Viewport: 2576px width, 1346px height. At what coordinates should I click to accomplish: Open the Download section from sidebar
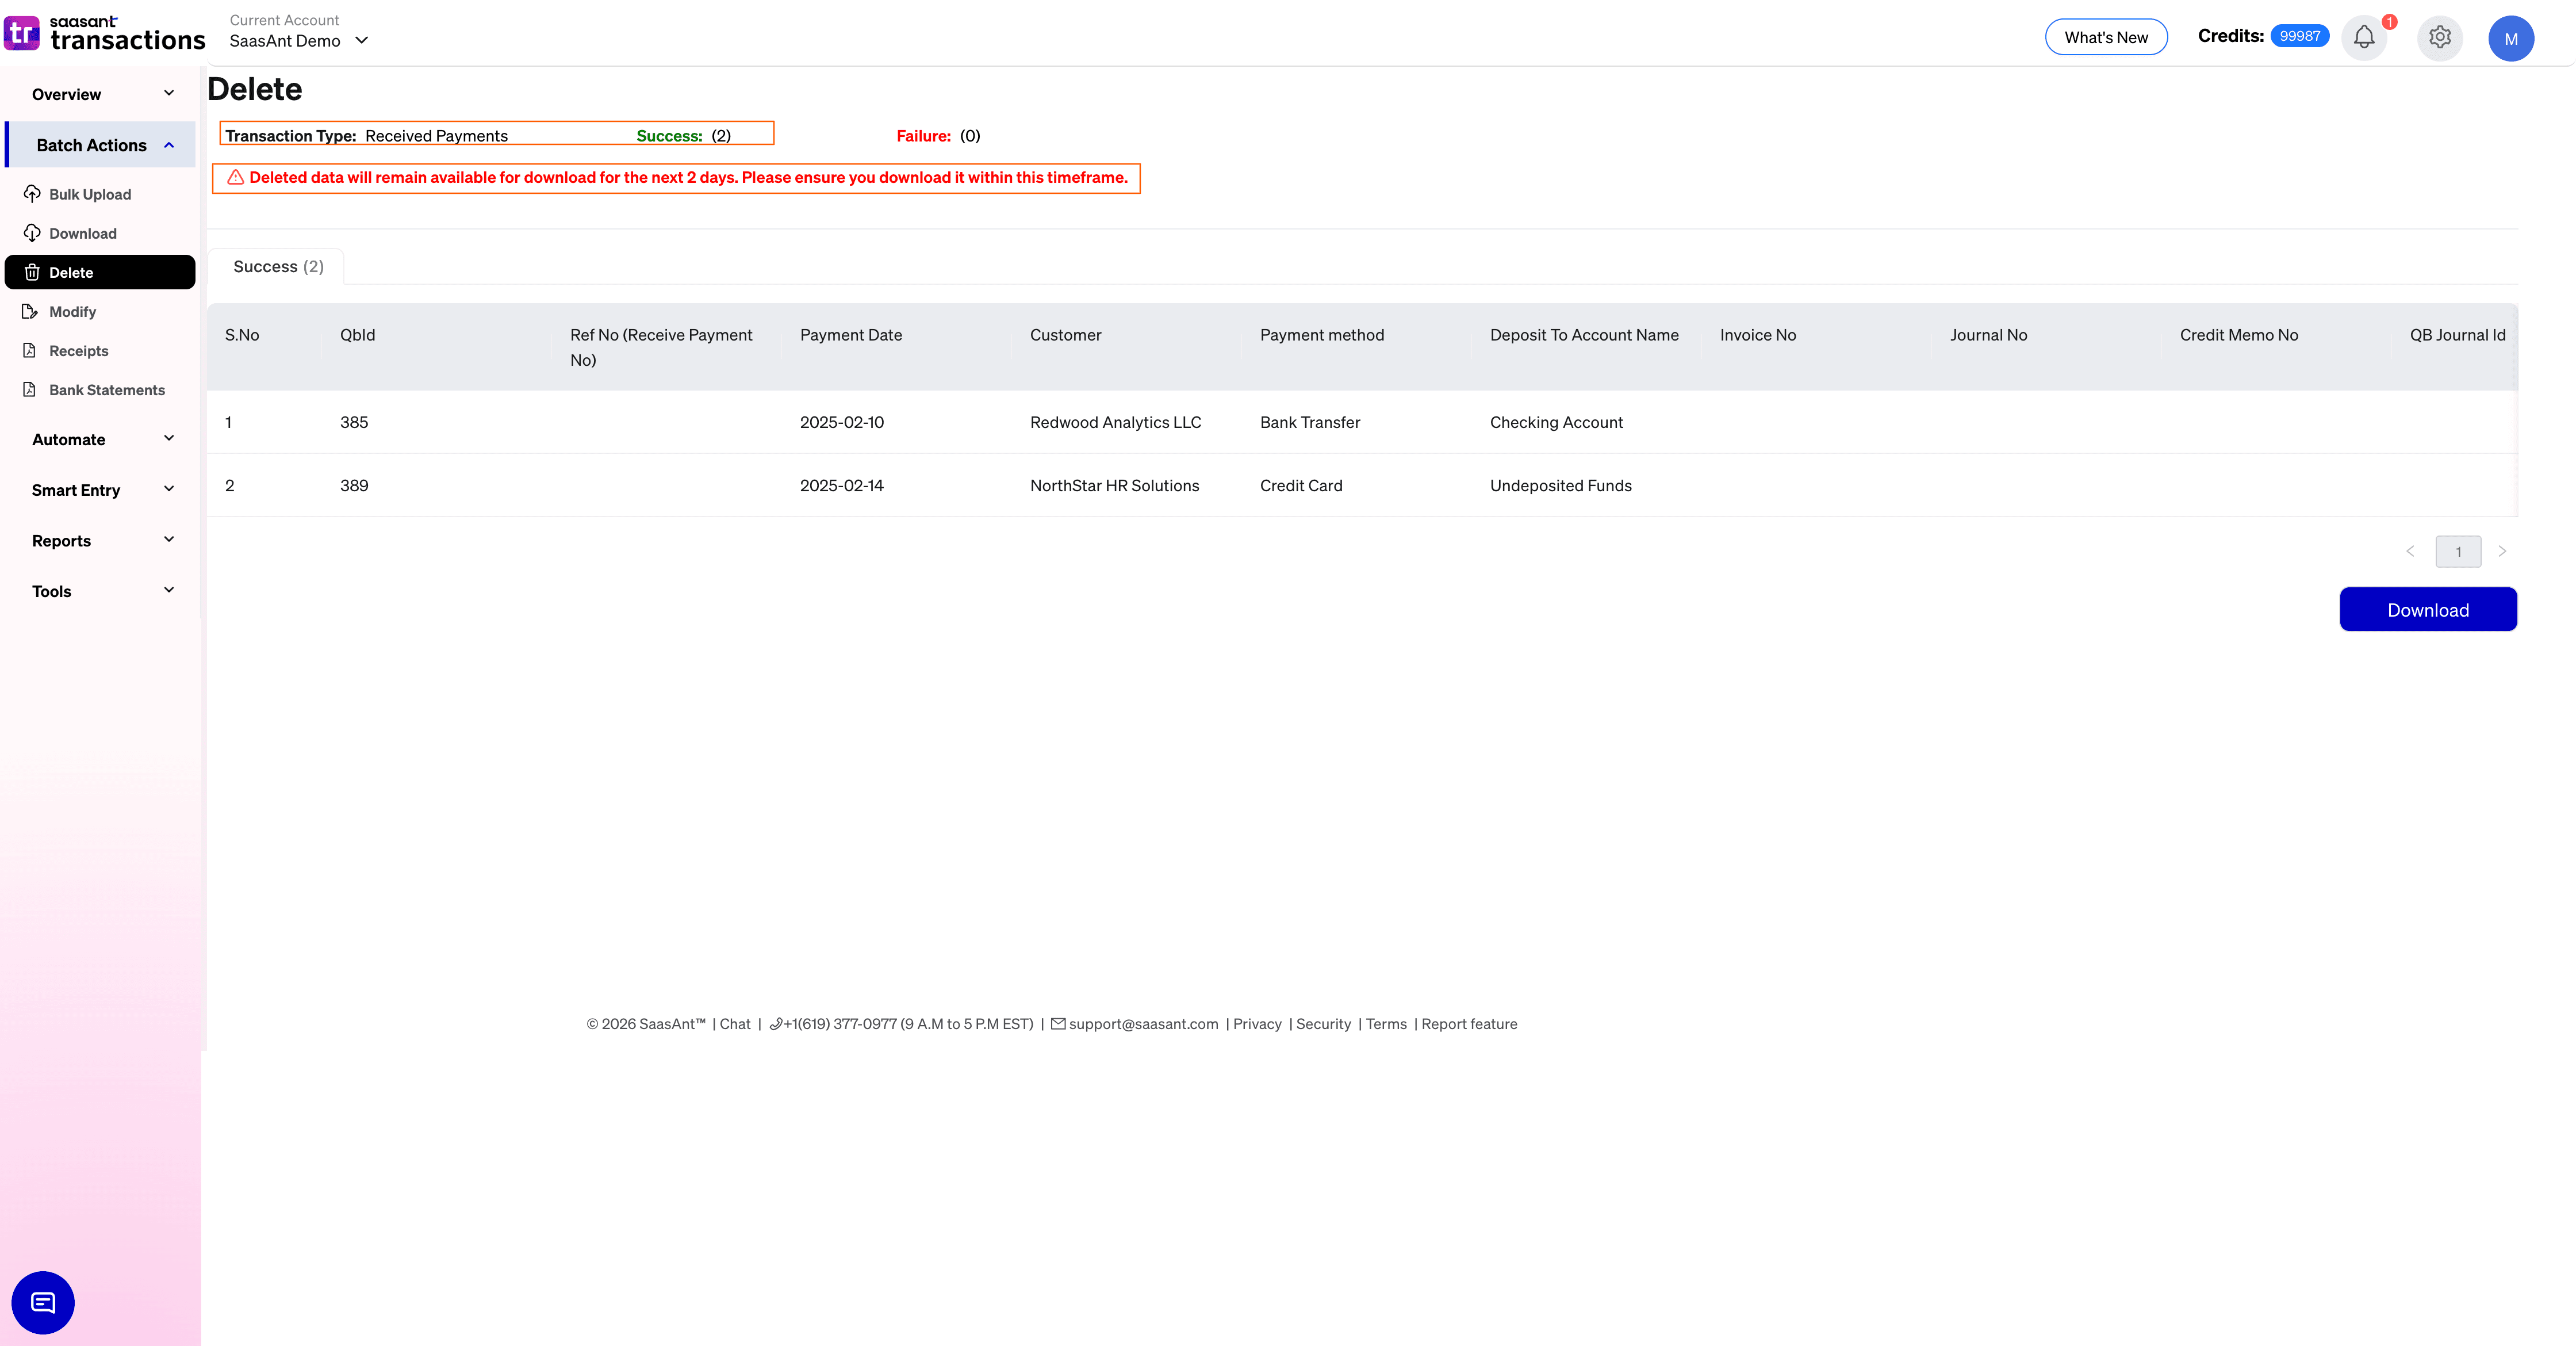(x=83, y=233)
